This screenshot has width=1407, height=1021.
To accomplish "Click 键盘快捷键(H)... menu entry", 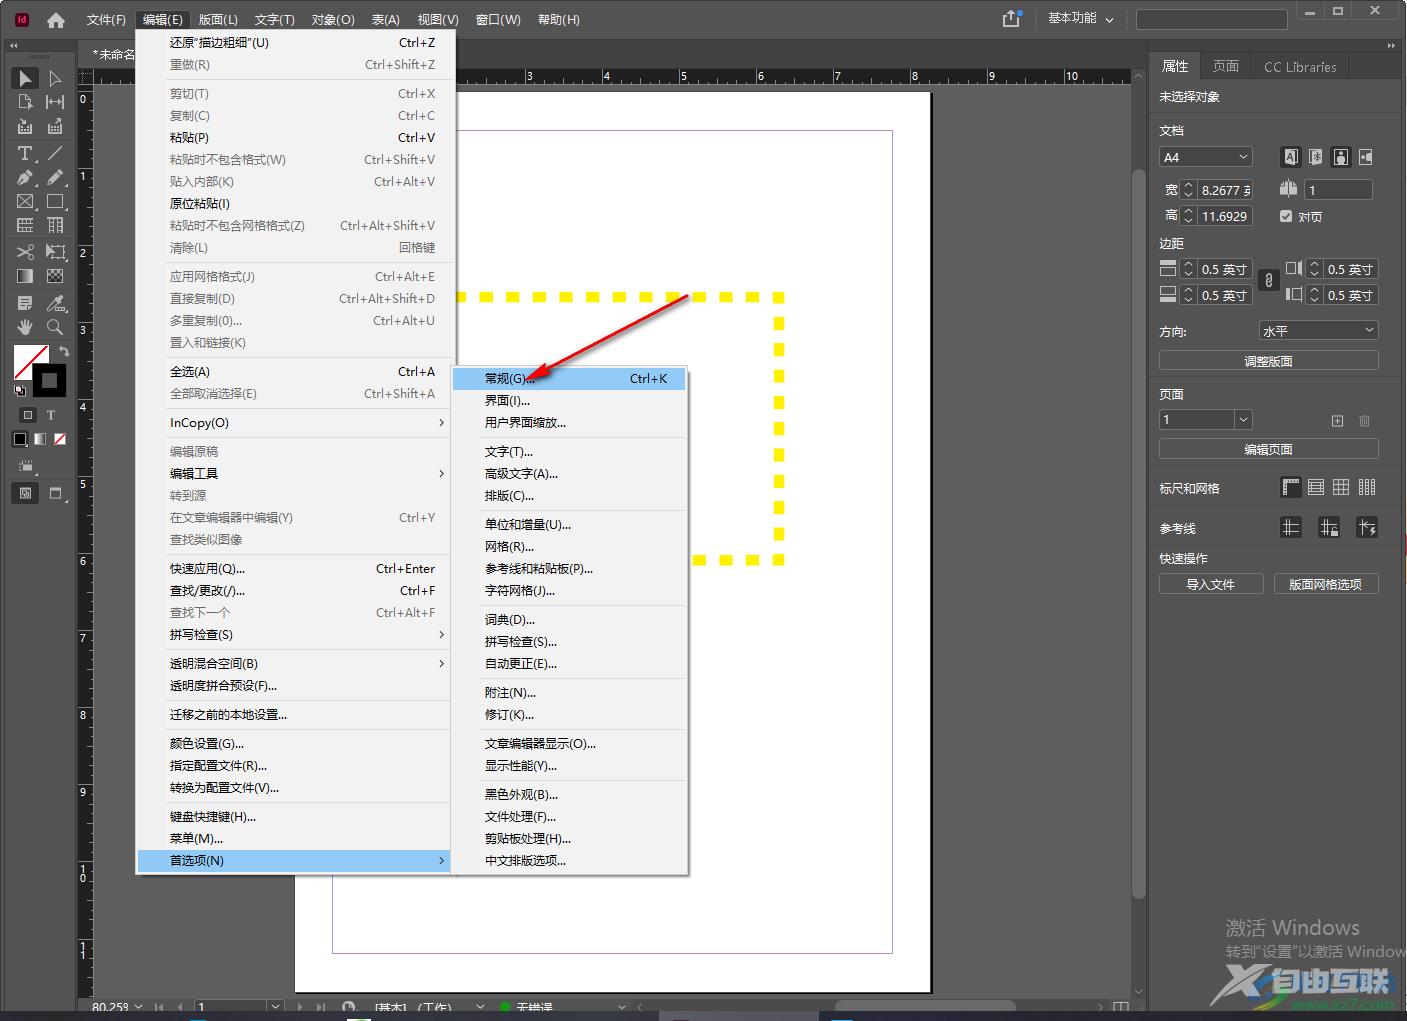I will pos(293,817).
